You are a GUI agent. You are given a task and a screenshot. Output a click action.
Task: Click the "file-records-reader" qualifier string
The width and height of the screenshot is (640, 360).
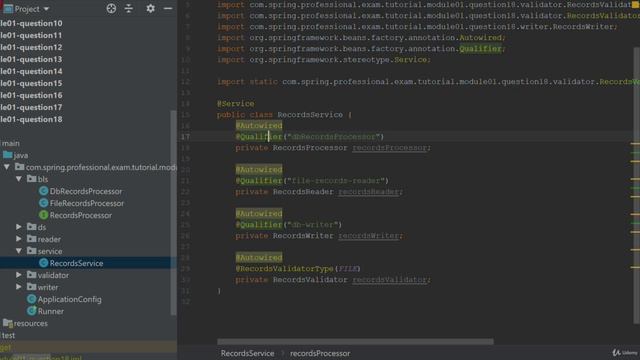coord(336,180)
